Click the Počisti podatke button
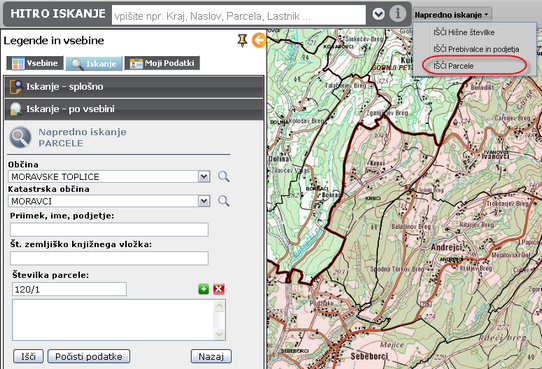This screenshot has width=542, height=369. (x=89, y=356)
